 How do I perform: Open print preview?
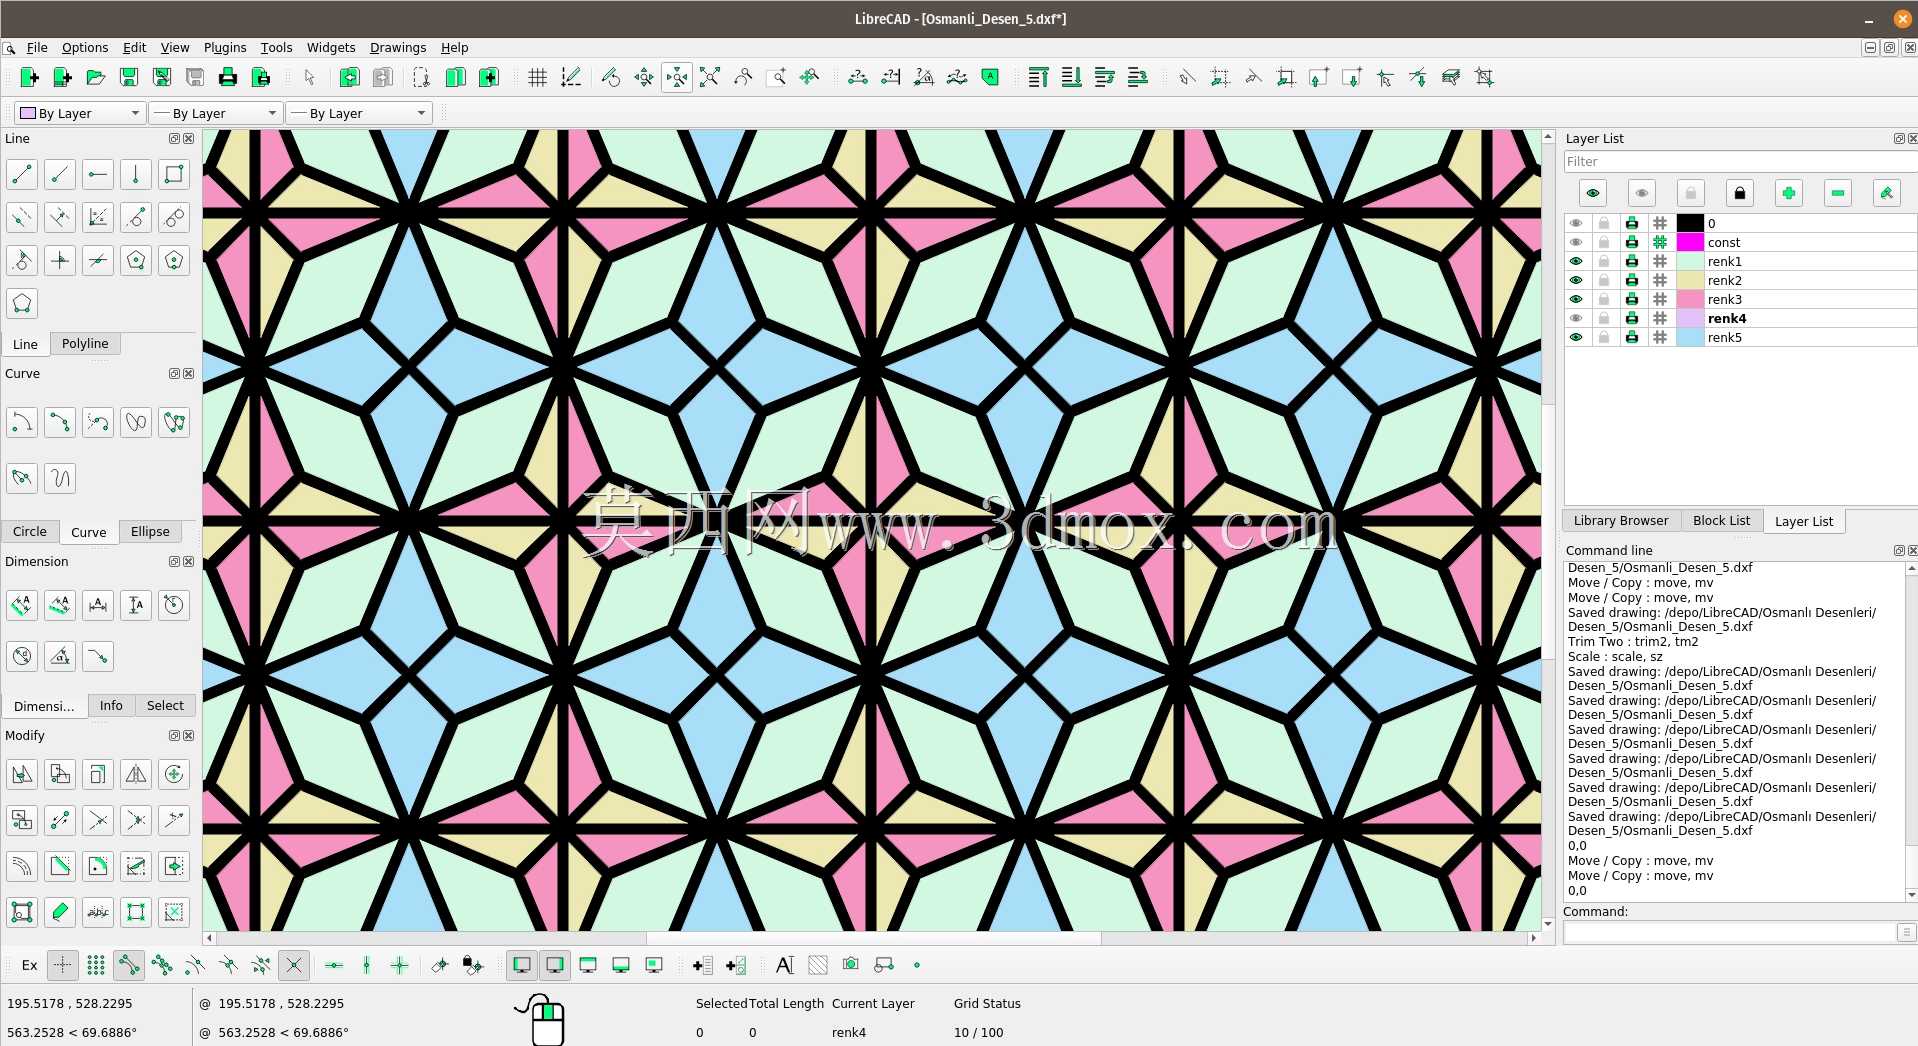tap(260, 77)
